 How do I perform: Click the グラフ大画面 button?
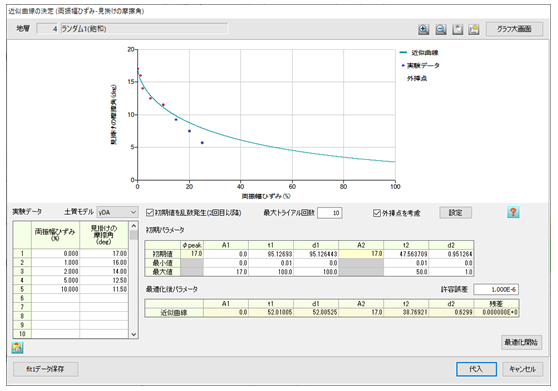point(514,29)
